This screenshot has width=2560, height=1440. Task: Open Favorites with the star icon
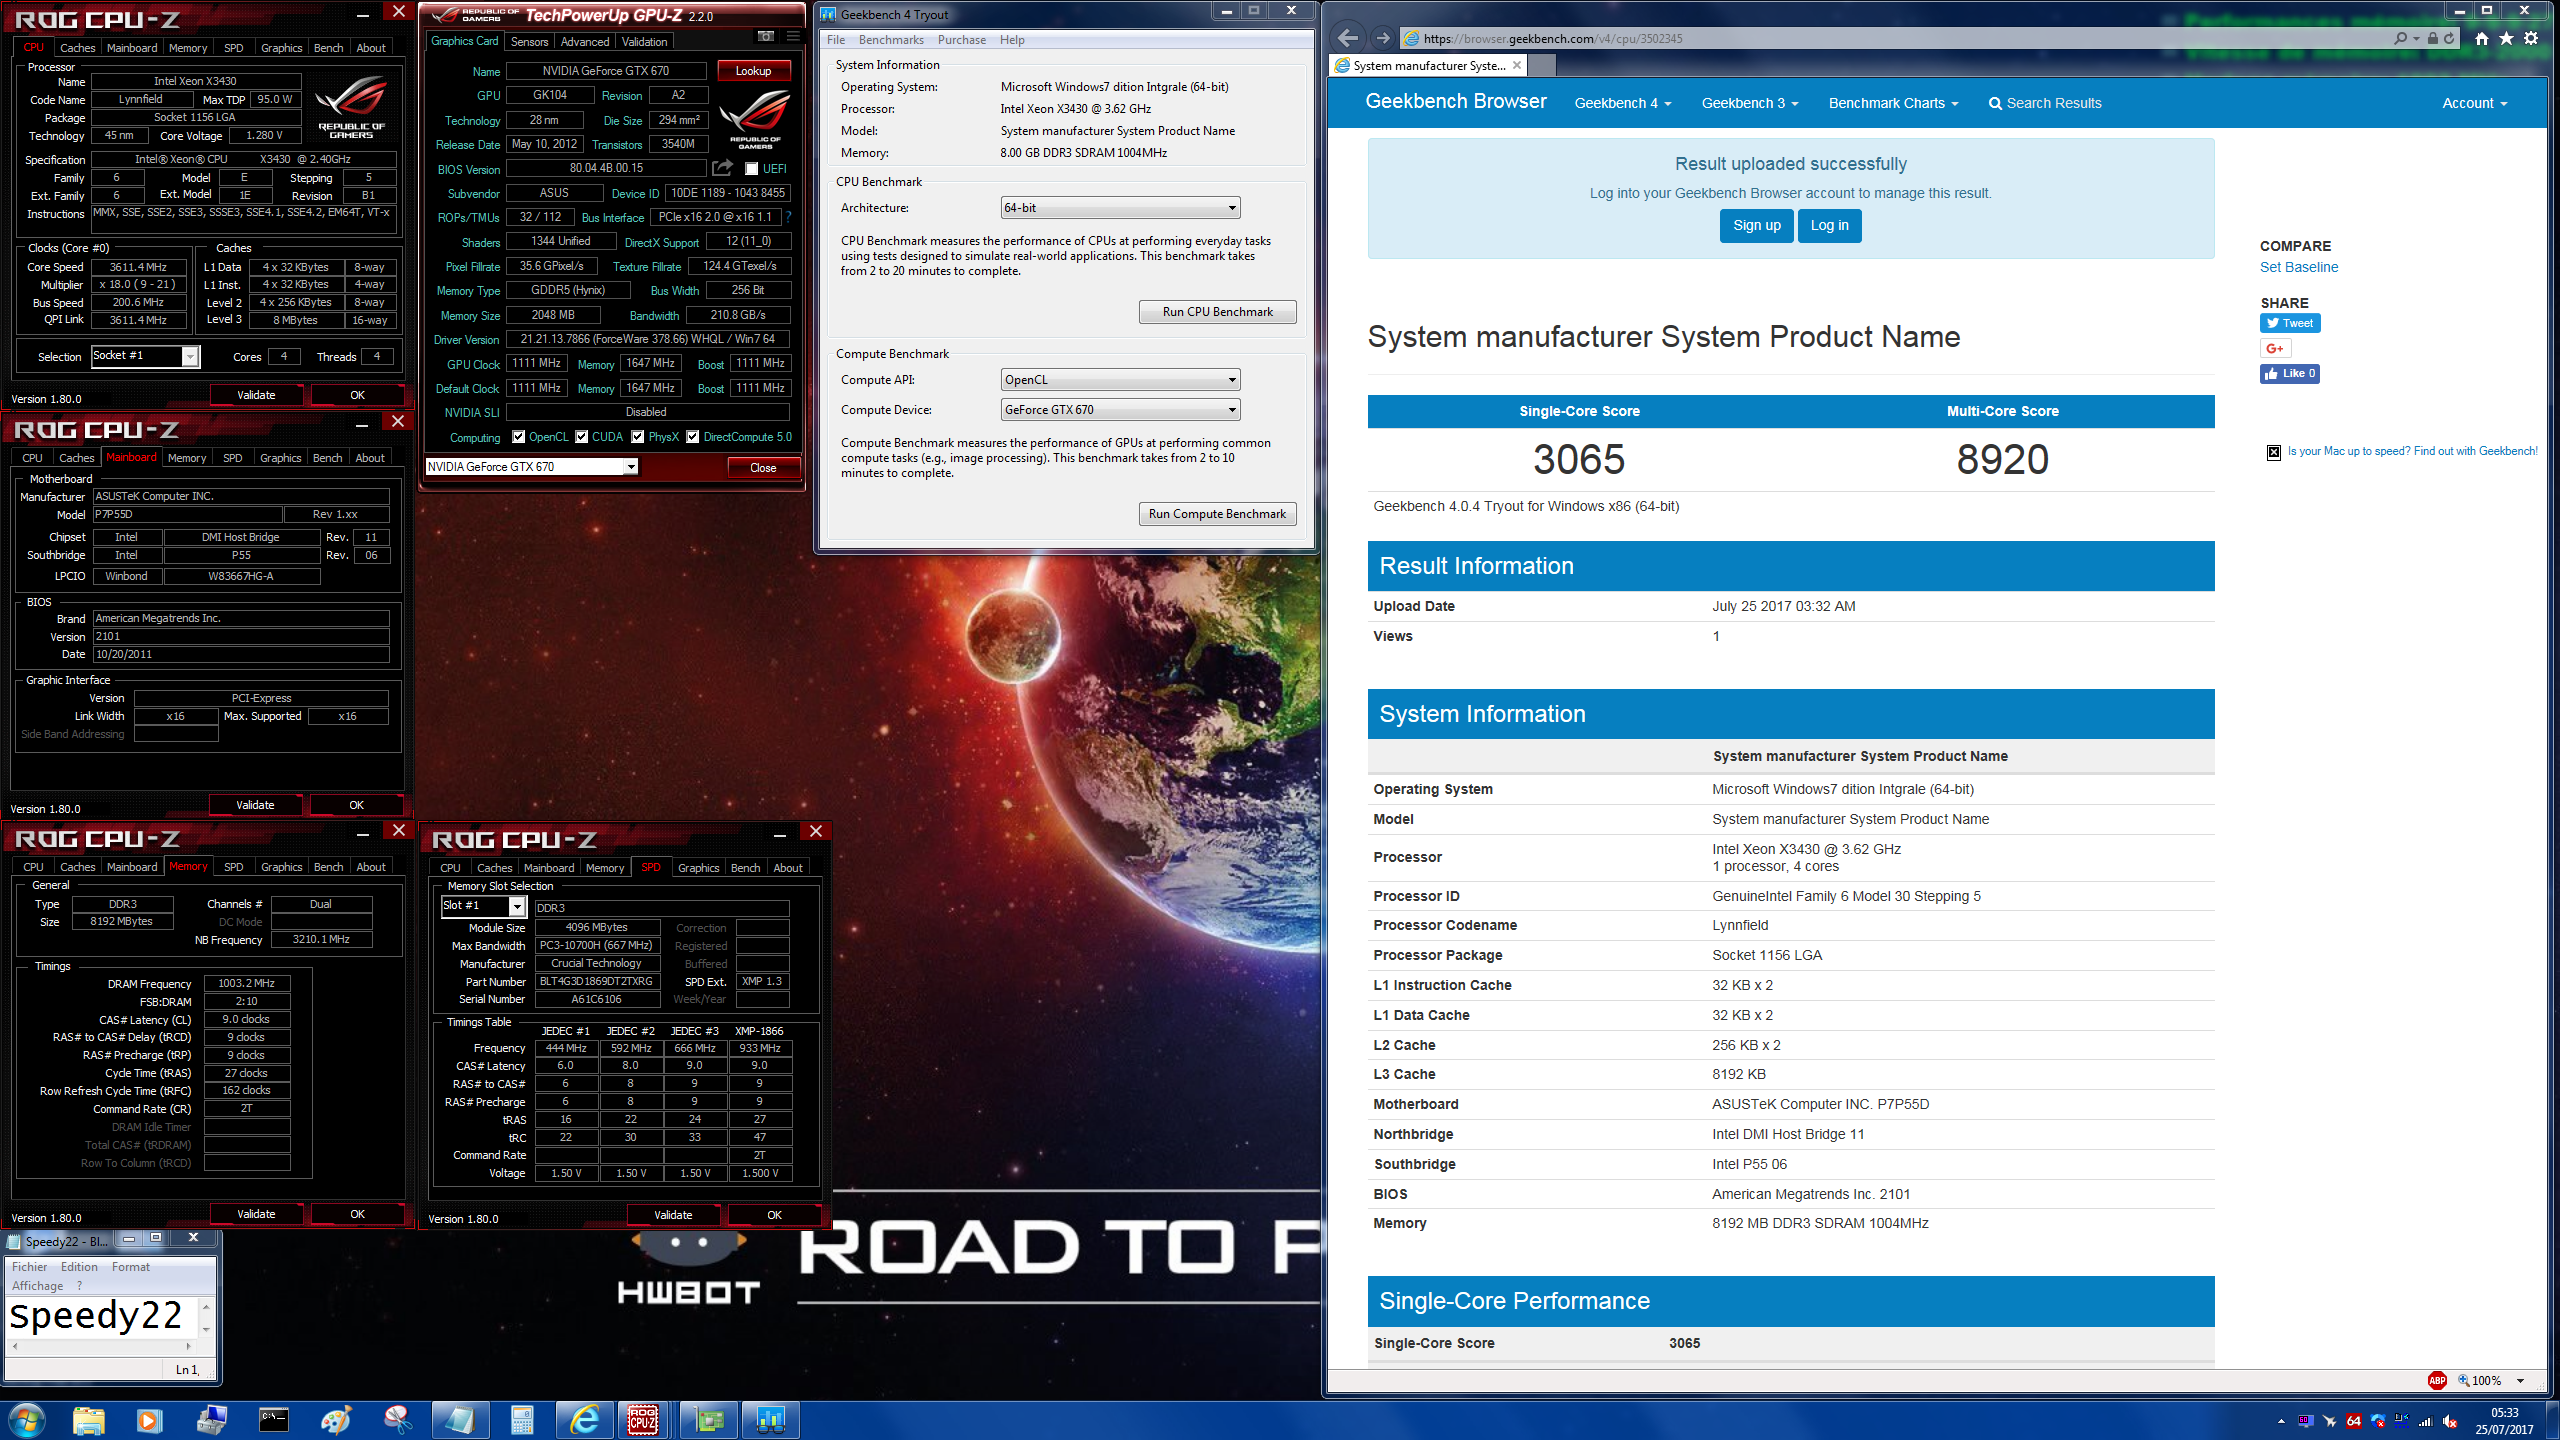tap(2506, 38)
